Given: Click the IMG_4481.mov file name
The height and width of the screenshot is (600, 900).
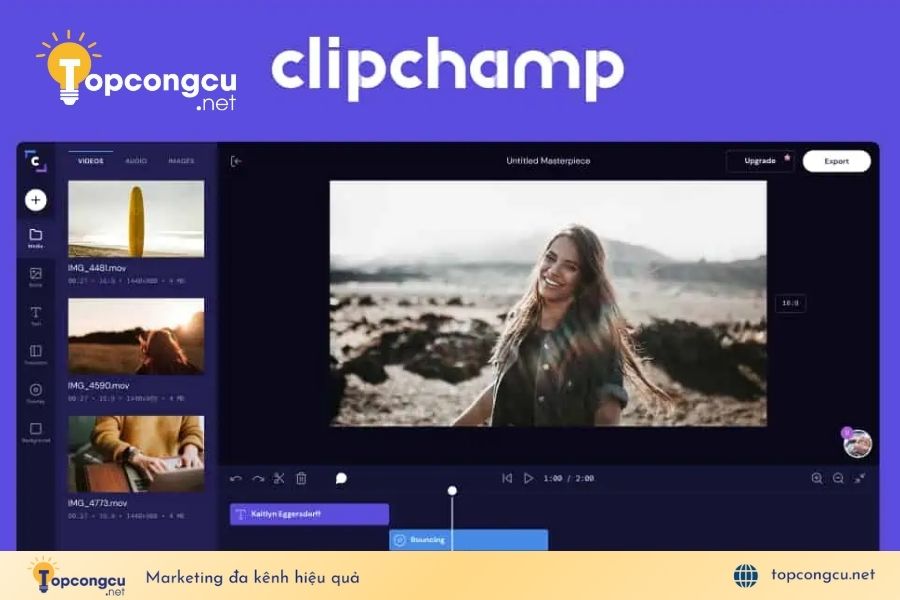Looking at the screenshot, I should (96, 268).
